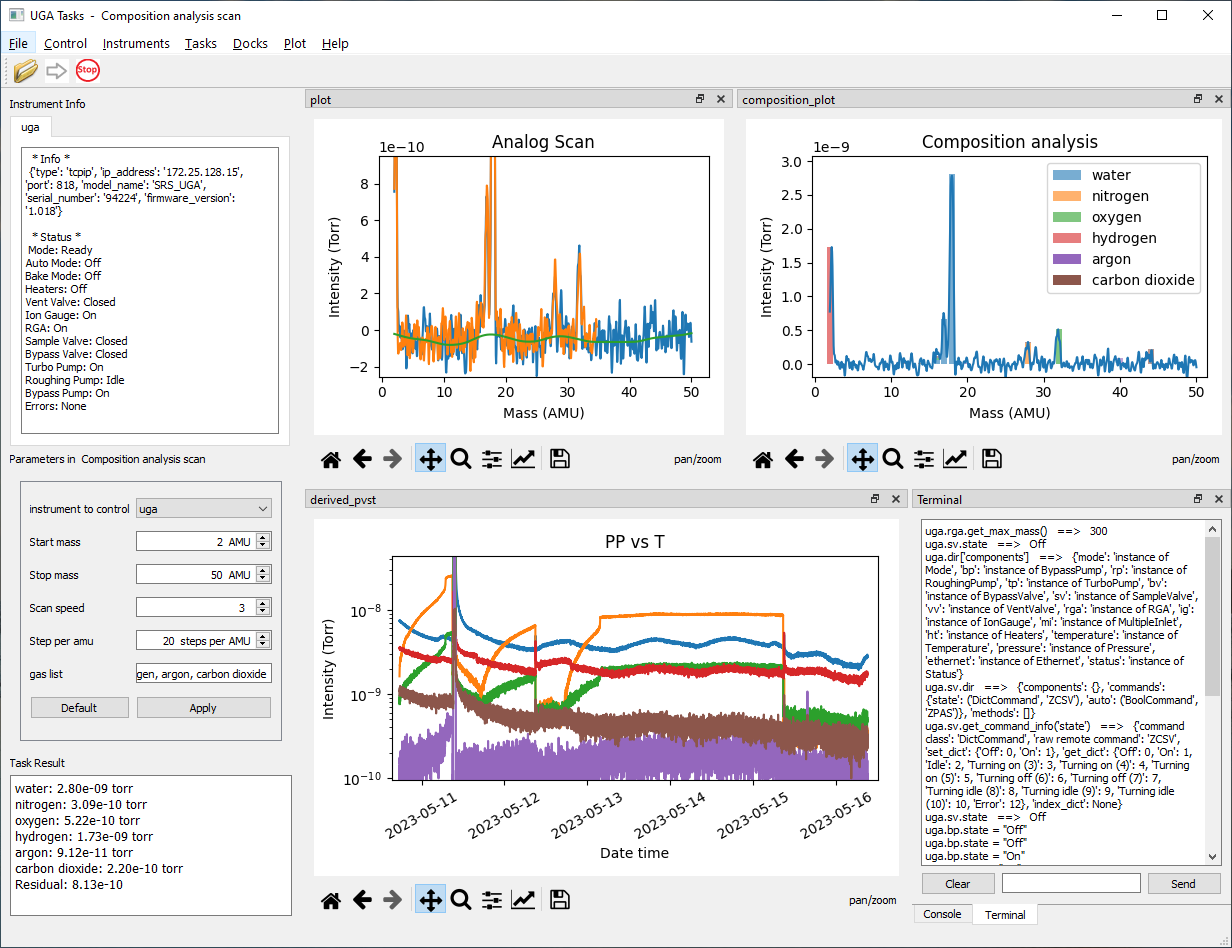Activate zoom-to-rectangle on composition plot
Viewport: 1232px width, 948px height.
(x=892, y=458)
